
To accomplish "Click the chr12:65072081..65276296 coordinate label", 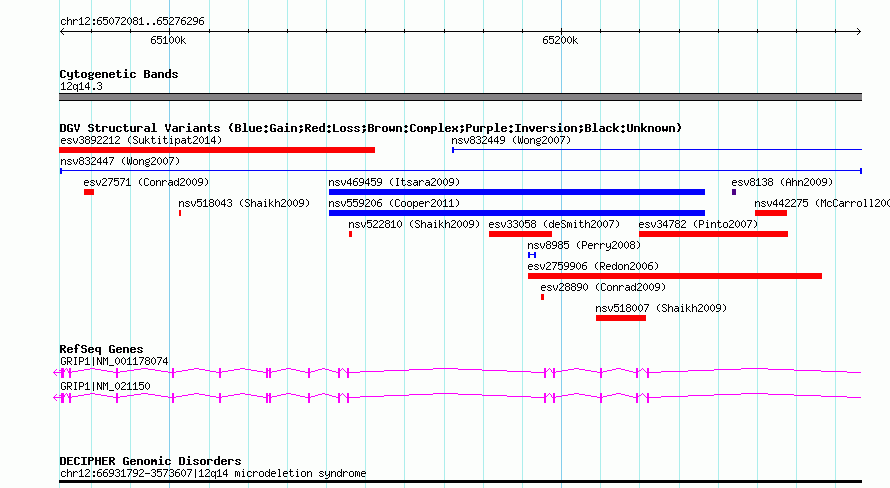I will coord(132,22).
